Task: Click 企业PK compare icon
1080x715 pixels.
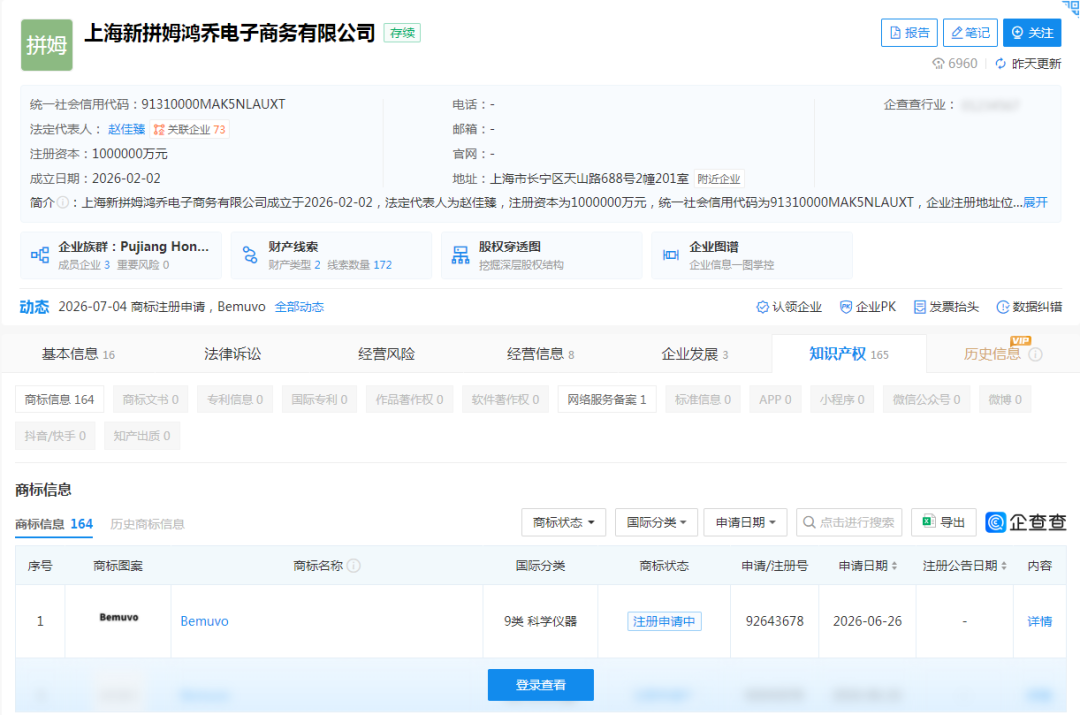Action: click(846, 307)
